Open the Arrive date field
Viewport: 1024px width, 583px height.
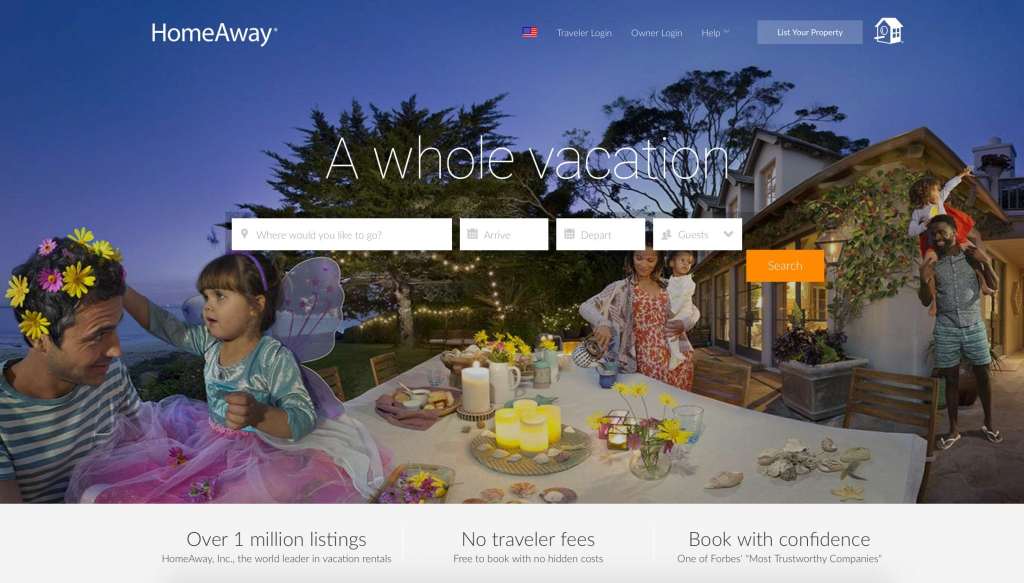coord(504,234)
